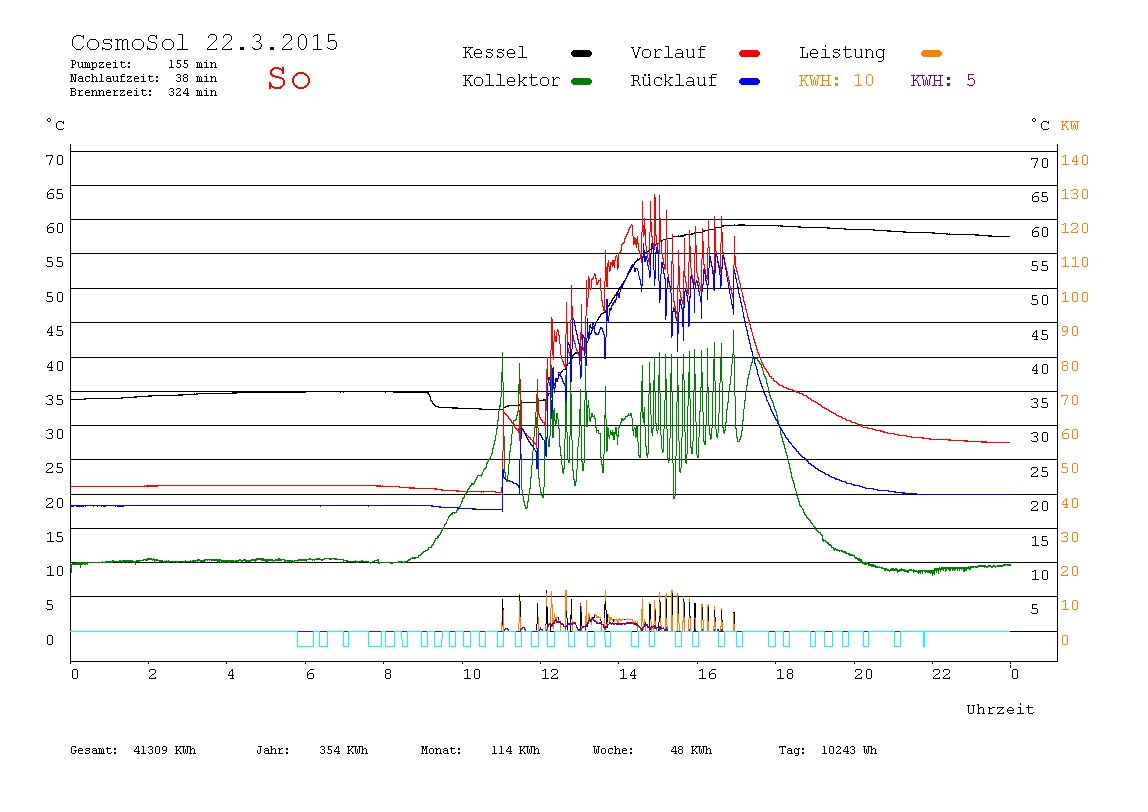Click the "Woche:" footer label
This screenshot has height=812, width=1148.
point(613,750)
